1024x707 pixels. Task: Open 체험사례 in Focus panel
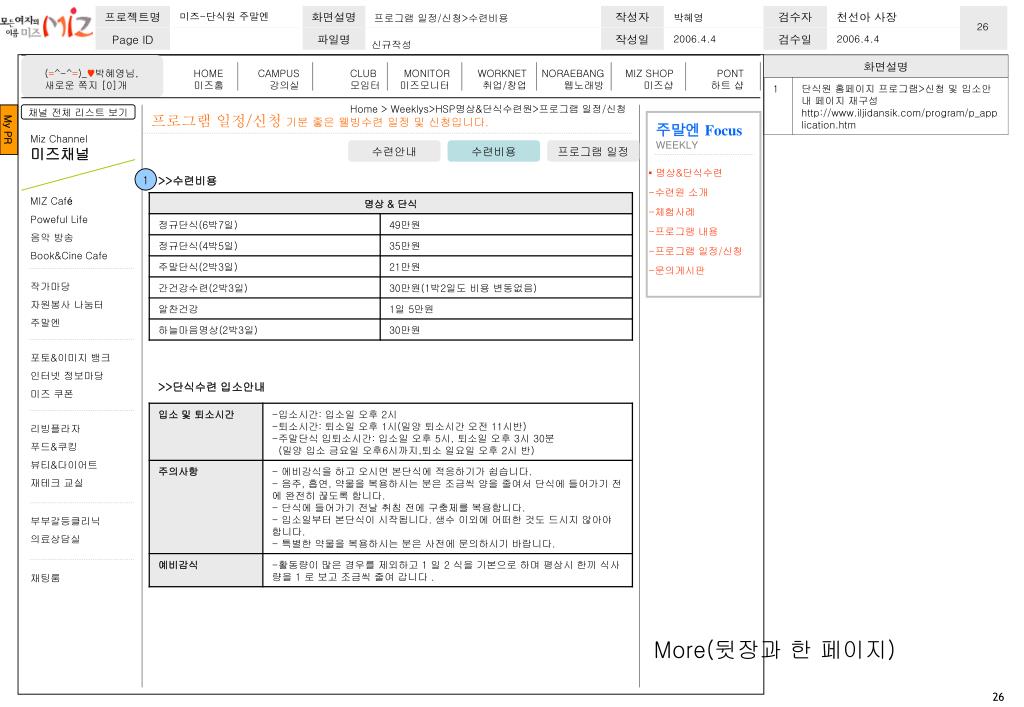pyautogui.click(x=673, y=212)
